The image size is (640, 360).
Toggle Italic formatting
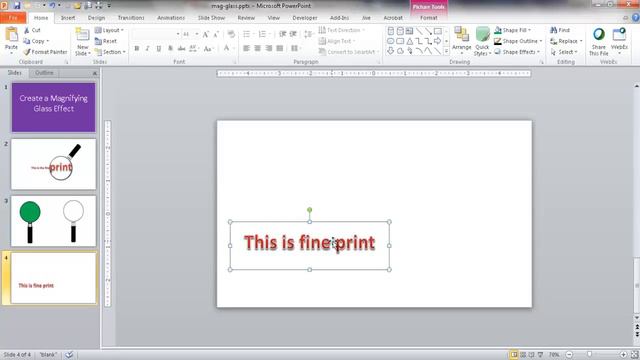click(147, 49)
